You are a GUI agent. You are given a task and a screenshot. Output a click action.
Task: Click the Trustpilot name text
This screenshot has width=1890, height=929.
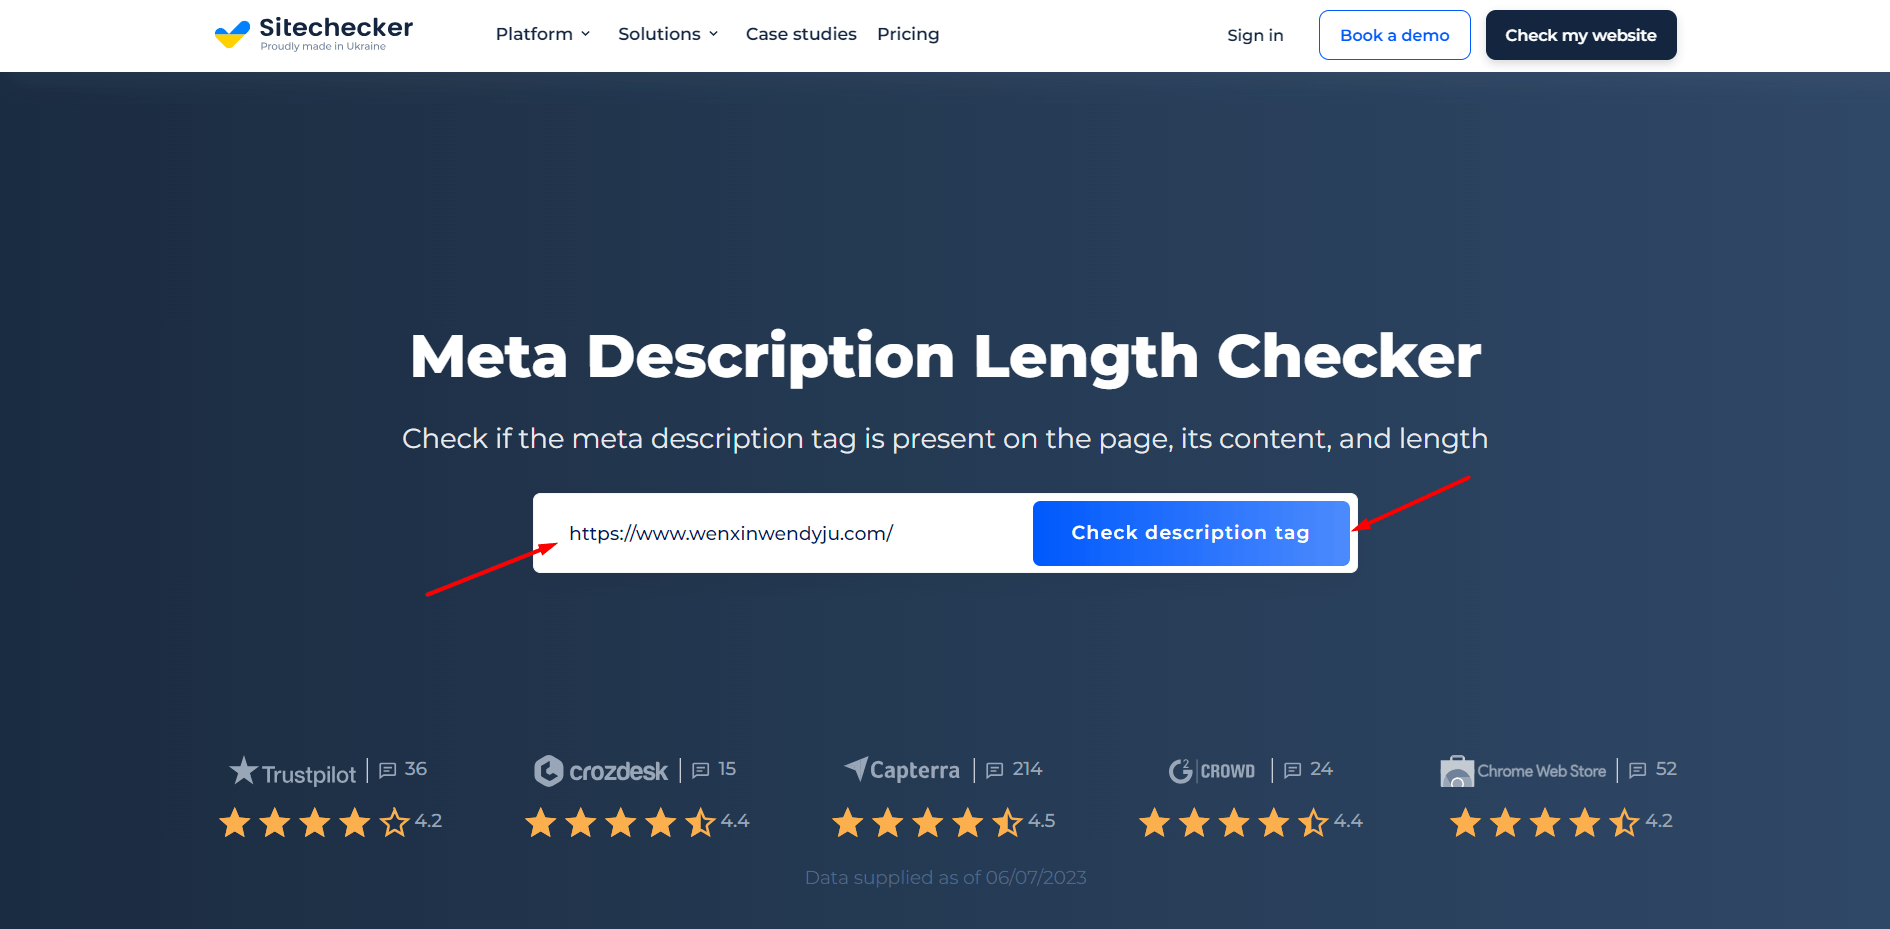pos(309,775)
